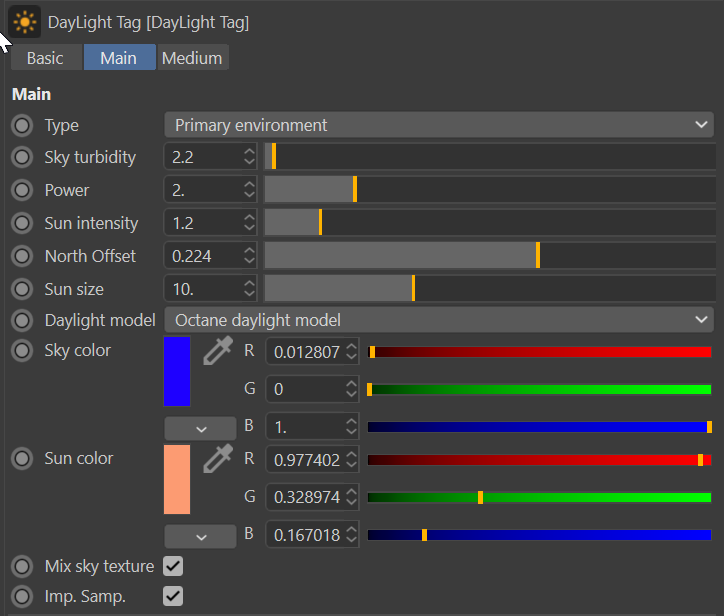Click the DayLight Tag sun icon
724x616 pixels.
click(x=25, y=21)
